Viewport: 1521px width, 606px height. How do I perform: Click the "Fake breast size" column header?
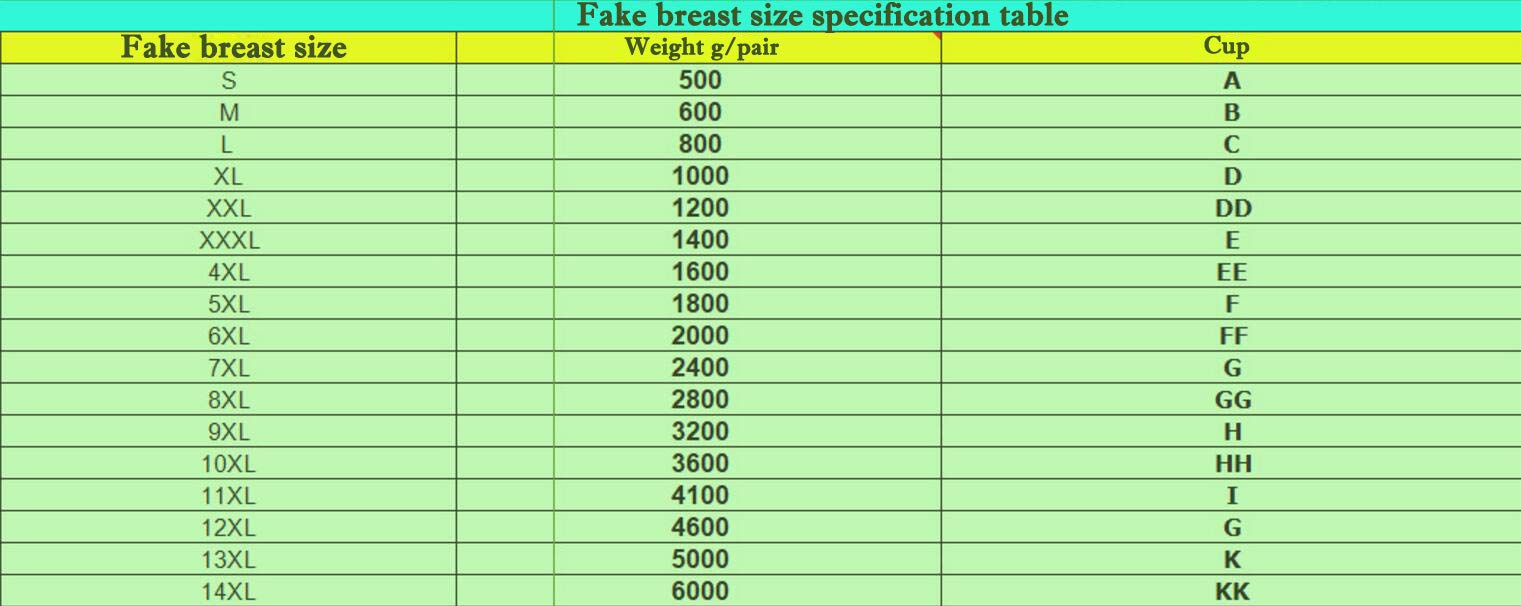(233, 47)
